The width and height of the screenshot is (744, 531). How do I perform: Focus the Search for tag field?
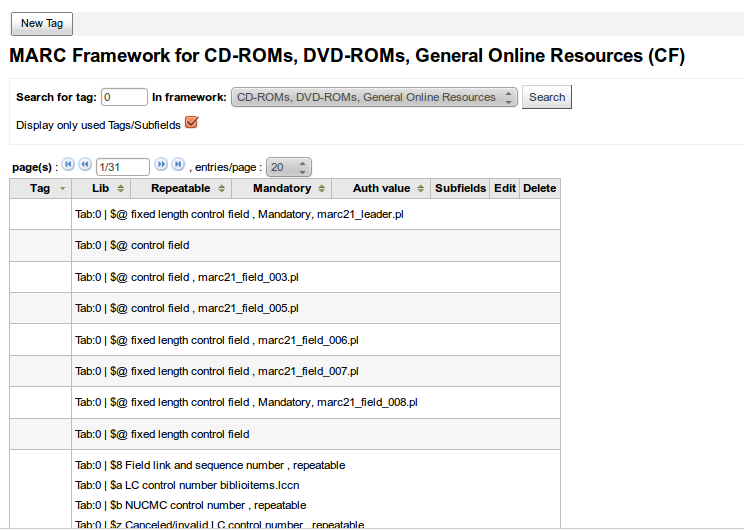(x=124, y=97)
